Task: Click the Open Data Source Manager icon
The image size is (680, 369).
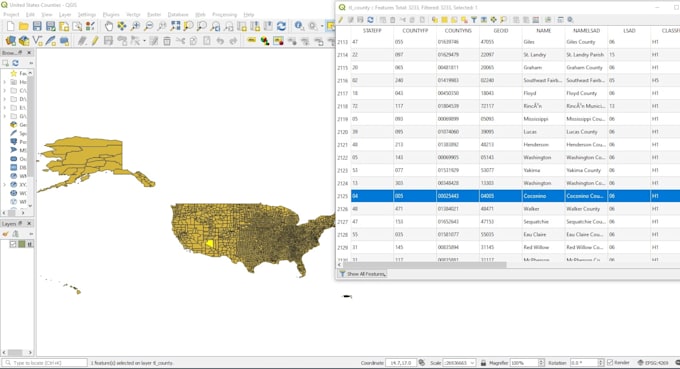Action: tap(10, 41)
